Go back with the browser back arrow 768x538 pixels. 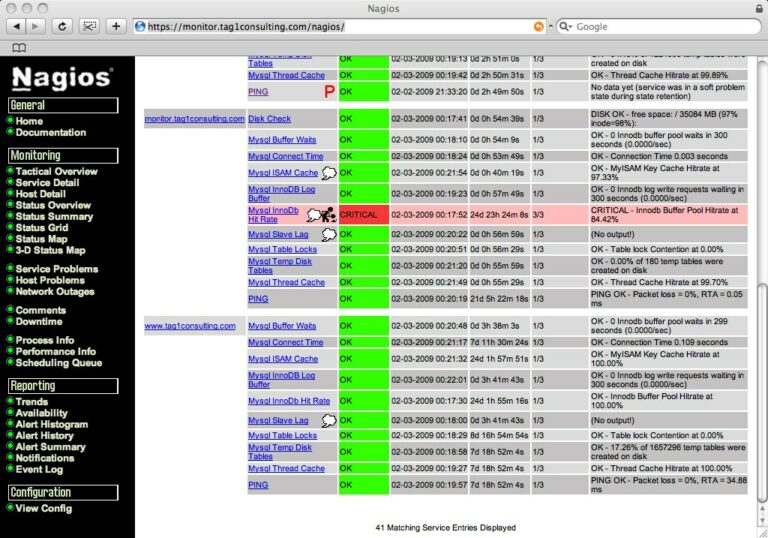pos(16,26)
